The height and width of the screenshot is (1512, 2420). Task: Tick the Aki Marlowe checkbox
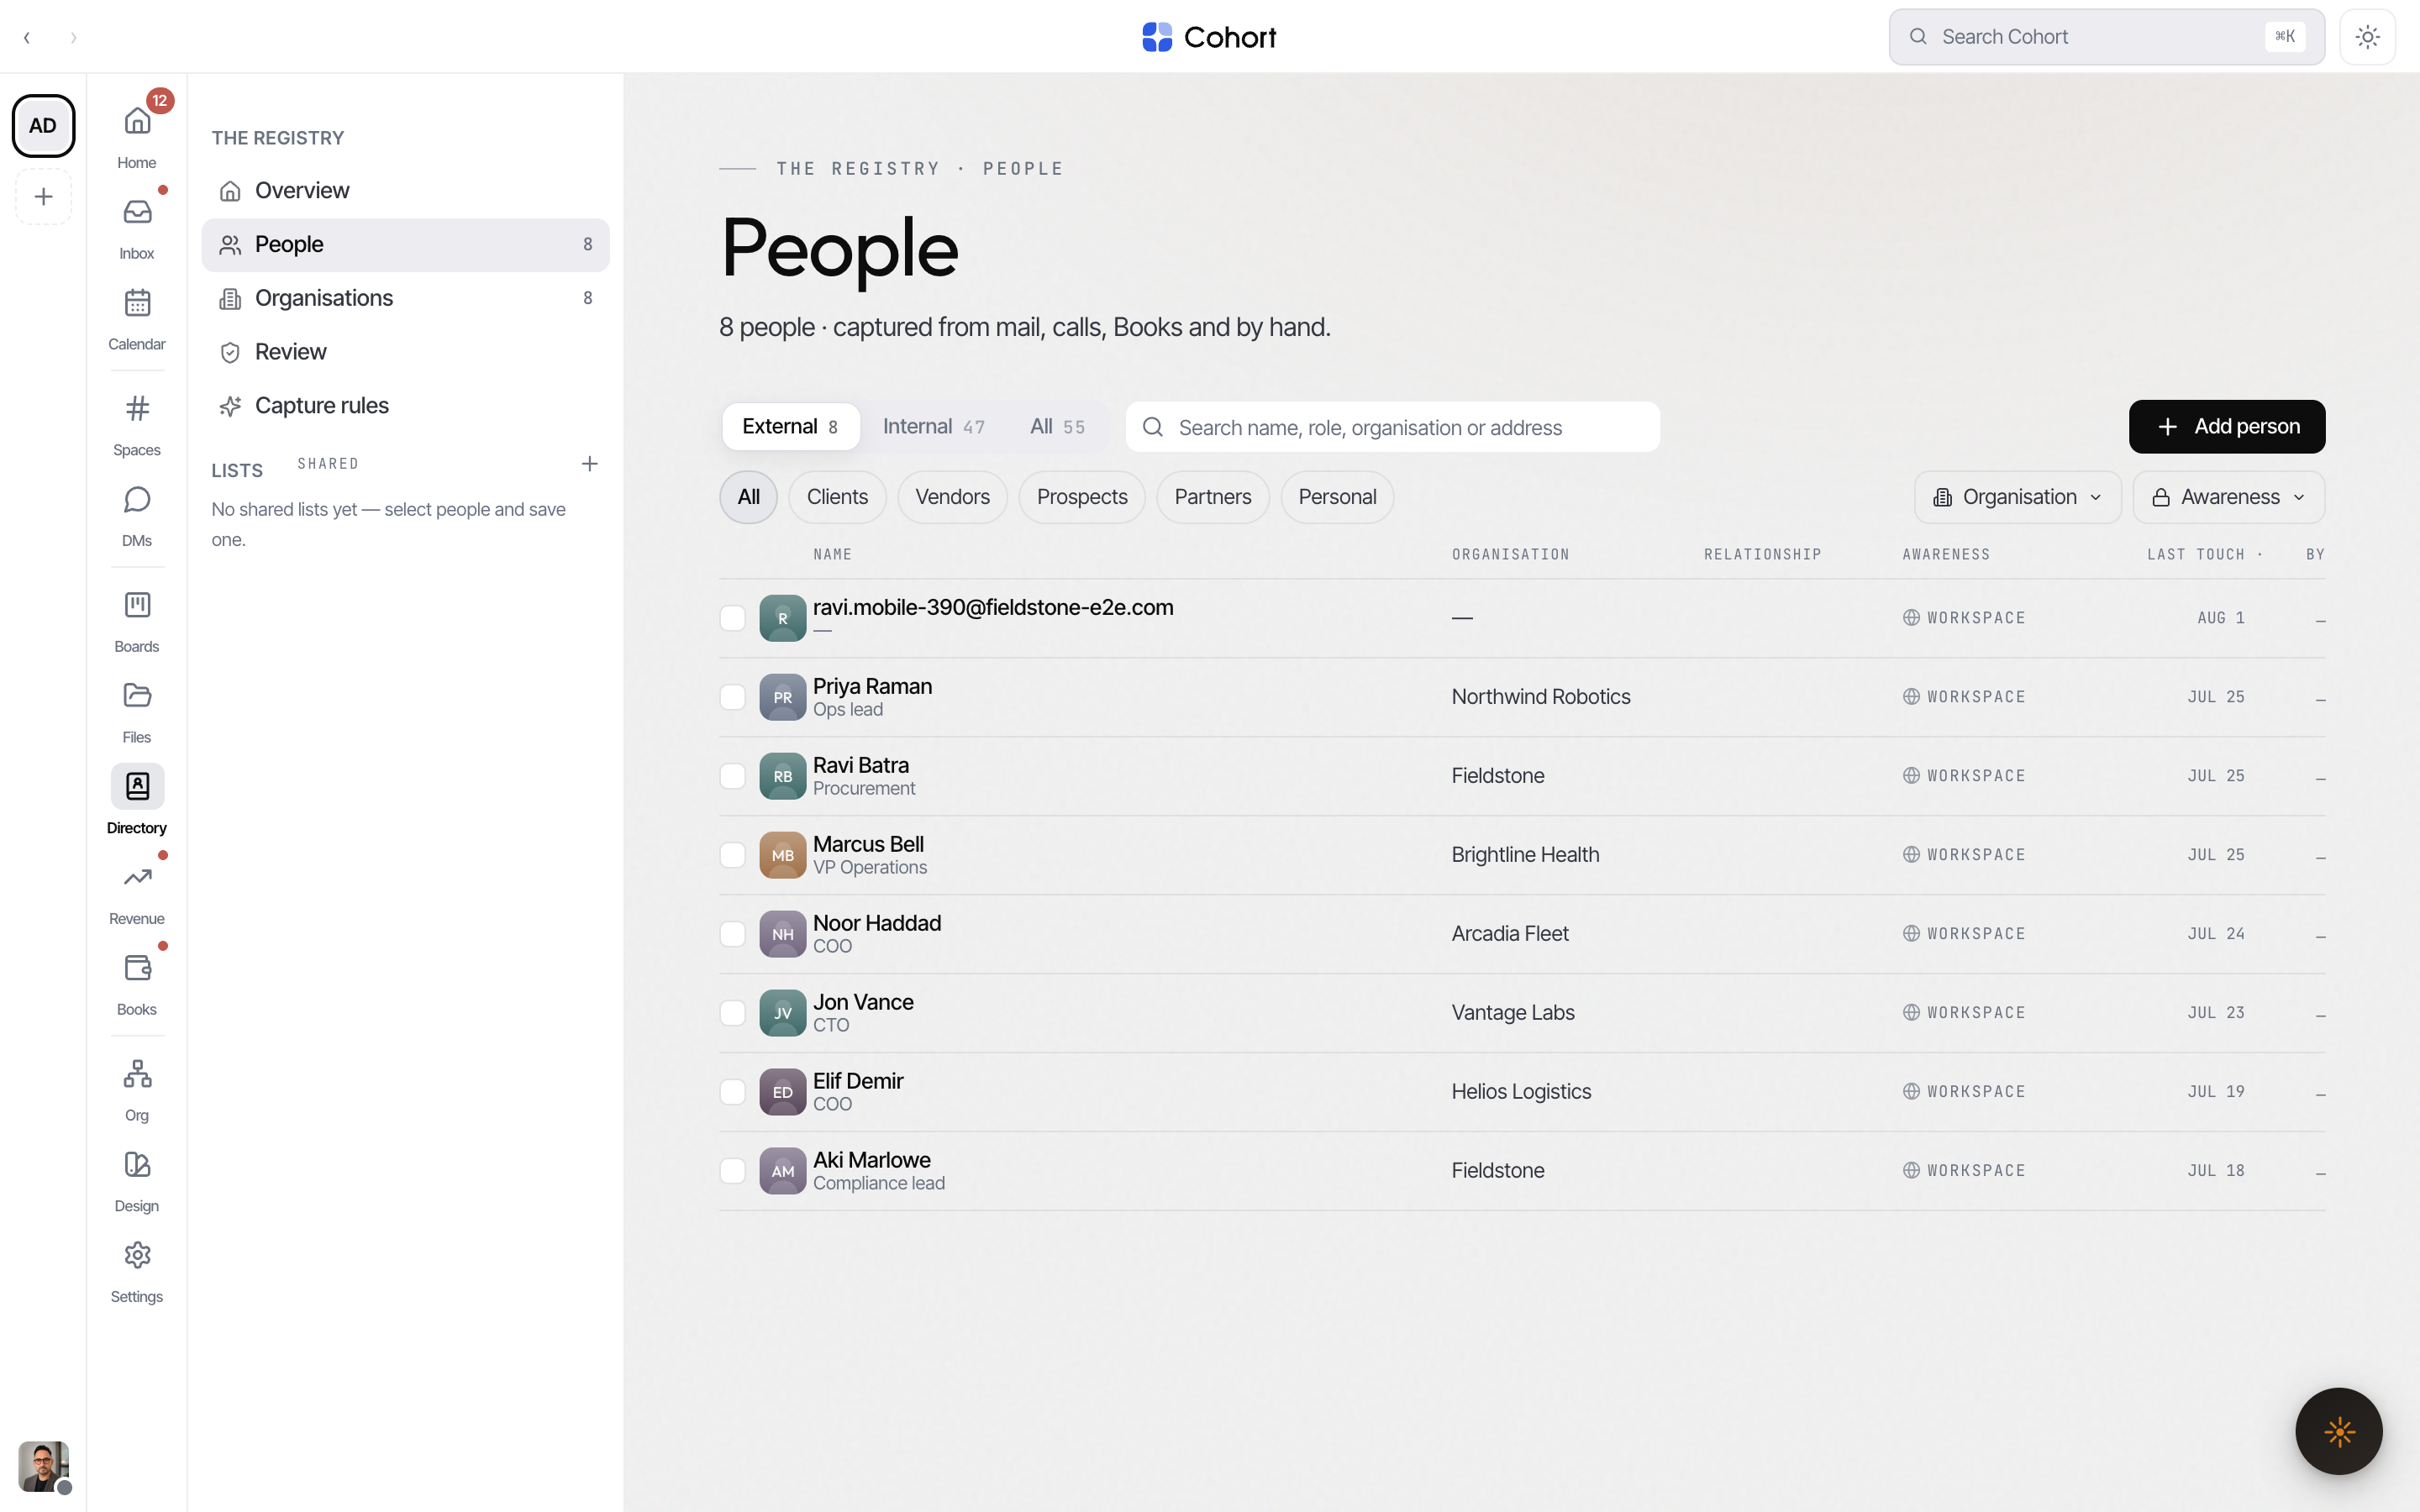point(733,1171)
